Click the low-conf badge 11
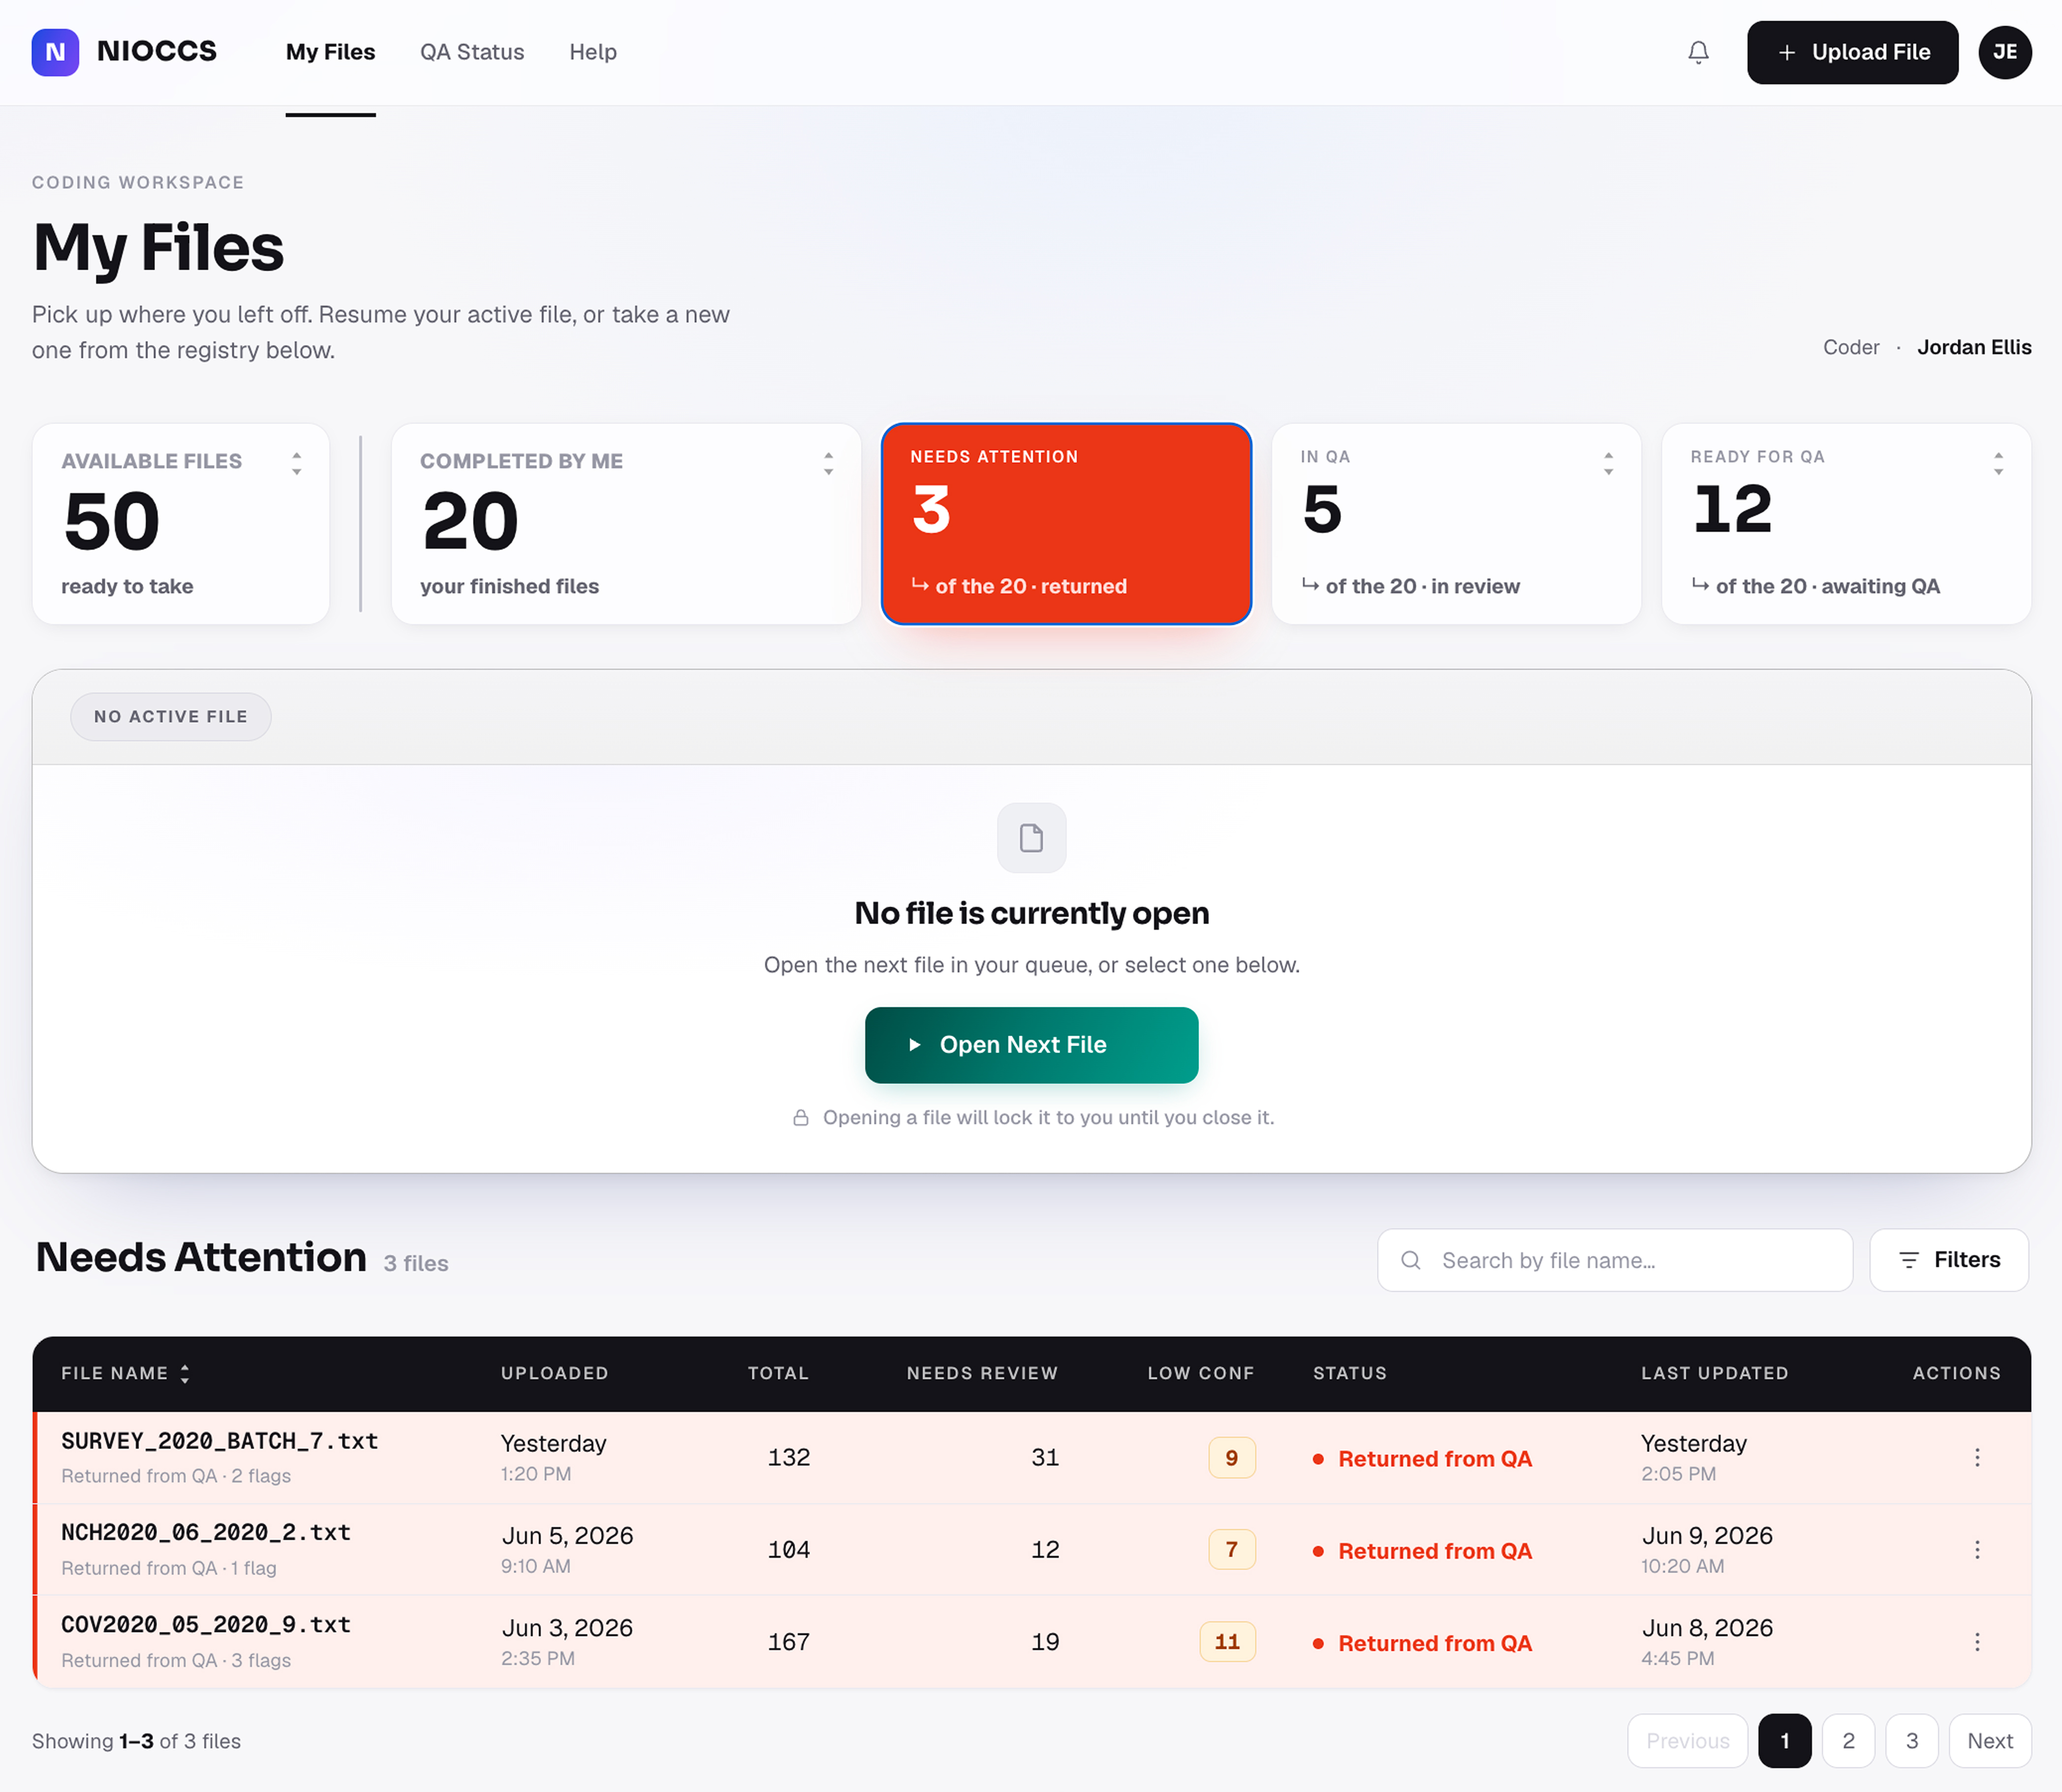Screen dimensions: 2062x1792 point(1227,1642)
